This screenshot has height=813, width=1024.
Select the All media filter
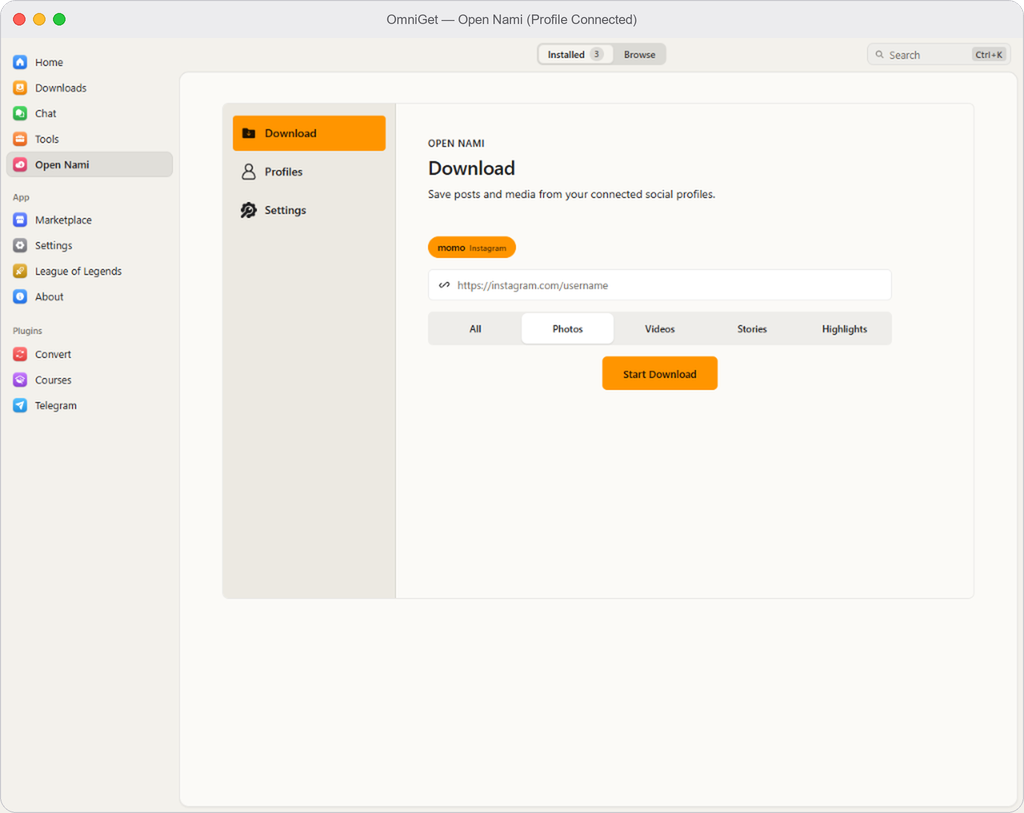pyautogui.click(x=475, y=328)
